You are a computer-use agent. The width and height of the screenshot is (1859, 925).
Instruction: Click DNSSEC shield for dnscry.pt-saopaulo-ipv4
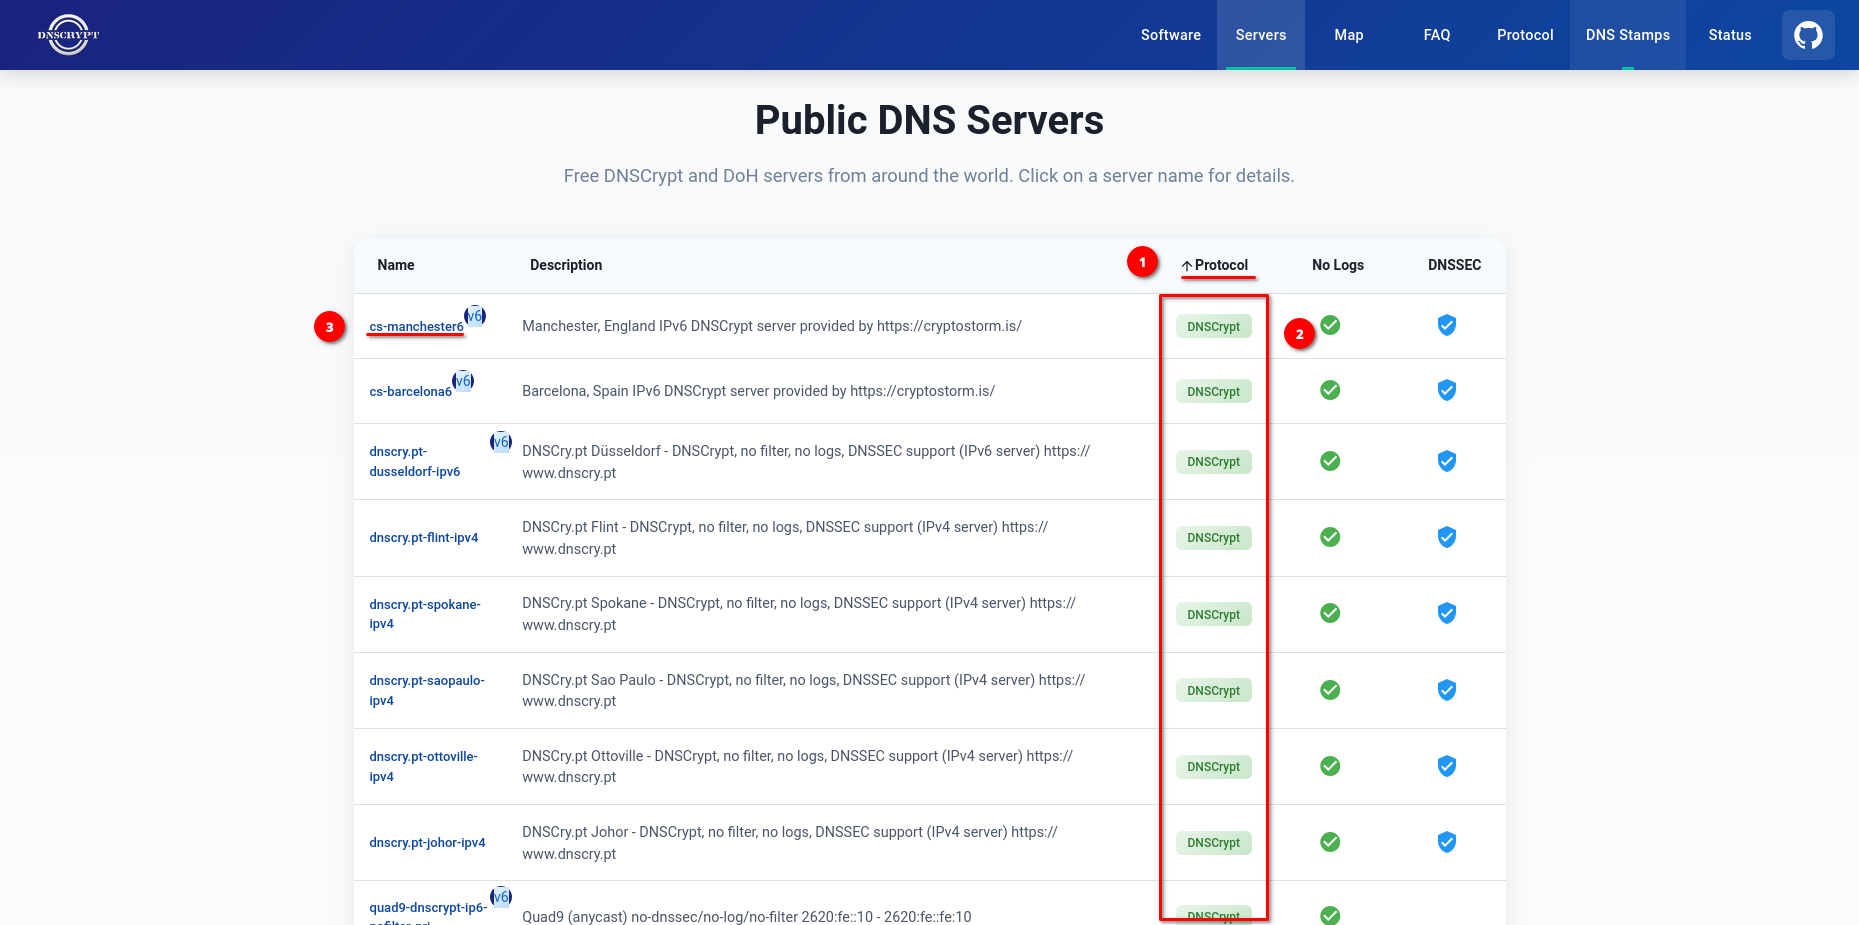[x=1447, y=690]
